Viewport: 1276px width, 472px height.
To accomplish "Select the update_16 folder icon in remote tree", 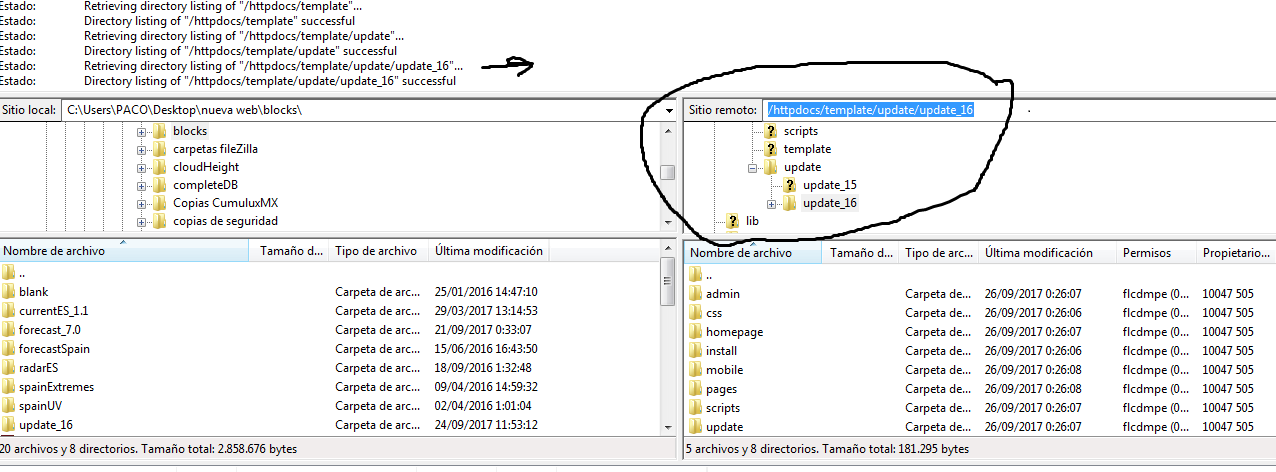I will pos(790,203).
